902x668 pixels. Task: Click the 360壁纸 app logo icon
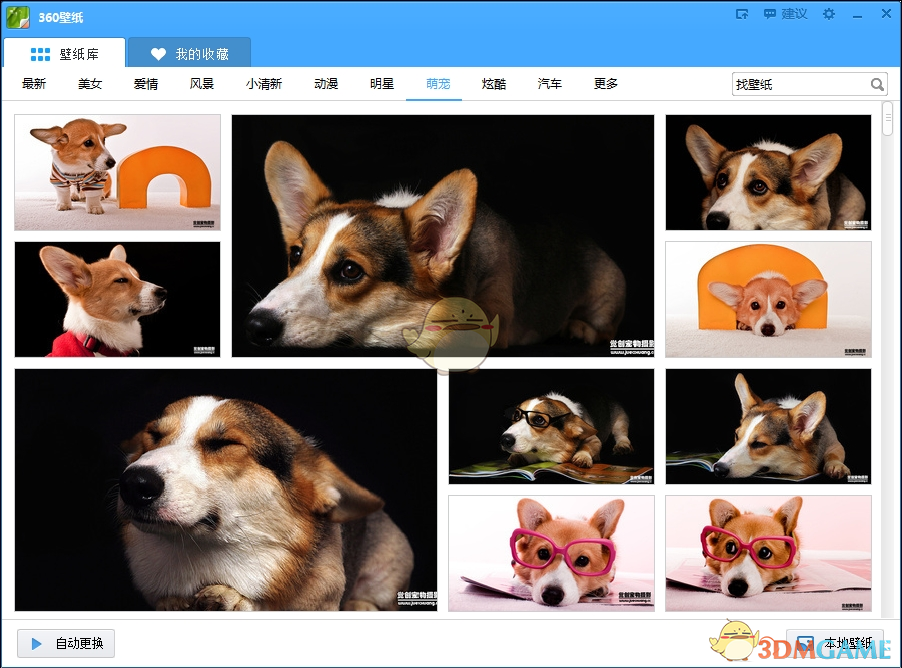[x=18, y=16]
